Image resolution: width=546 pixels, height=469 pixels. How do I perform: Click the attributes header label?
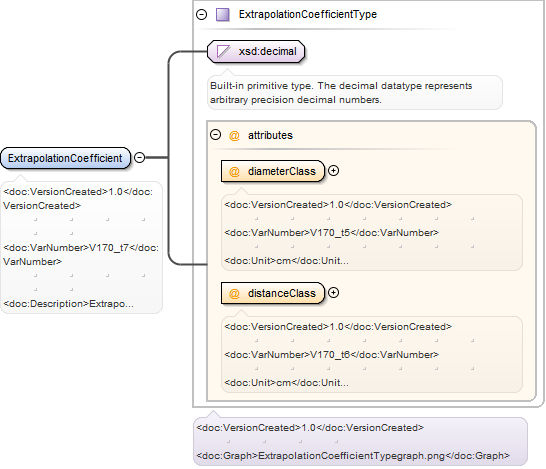pos(270,135)
